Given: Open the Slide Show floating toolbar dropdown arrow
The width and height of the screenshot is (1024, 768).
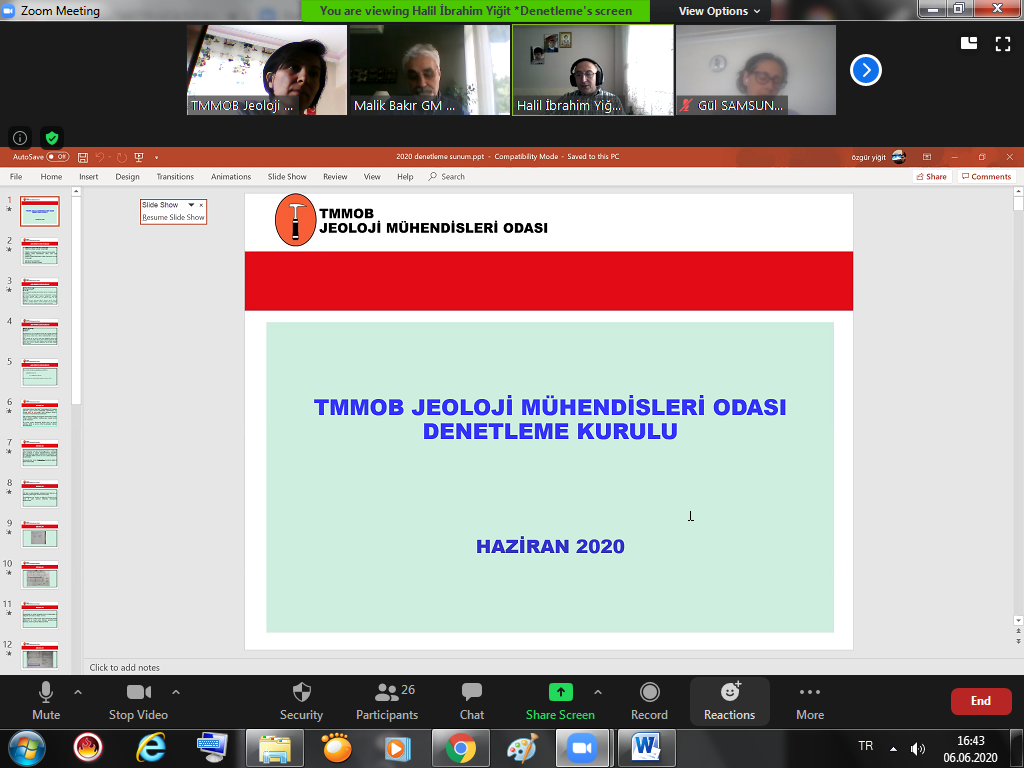Looking at the screenshot, I should 191,205.
